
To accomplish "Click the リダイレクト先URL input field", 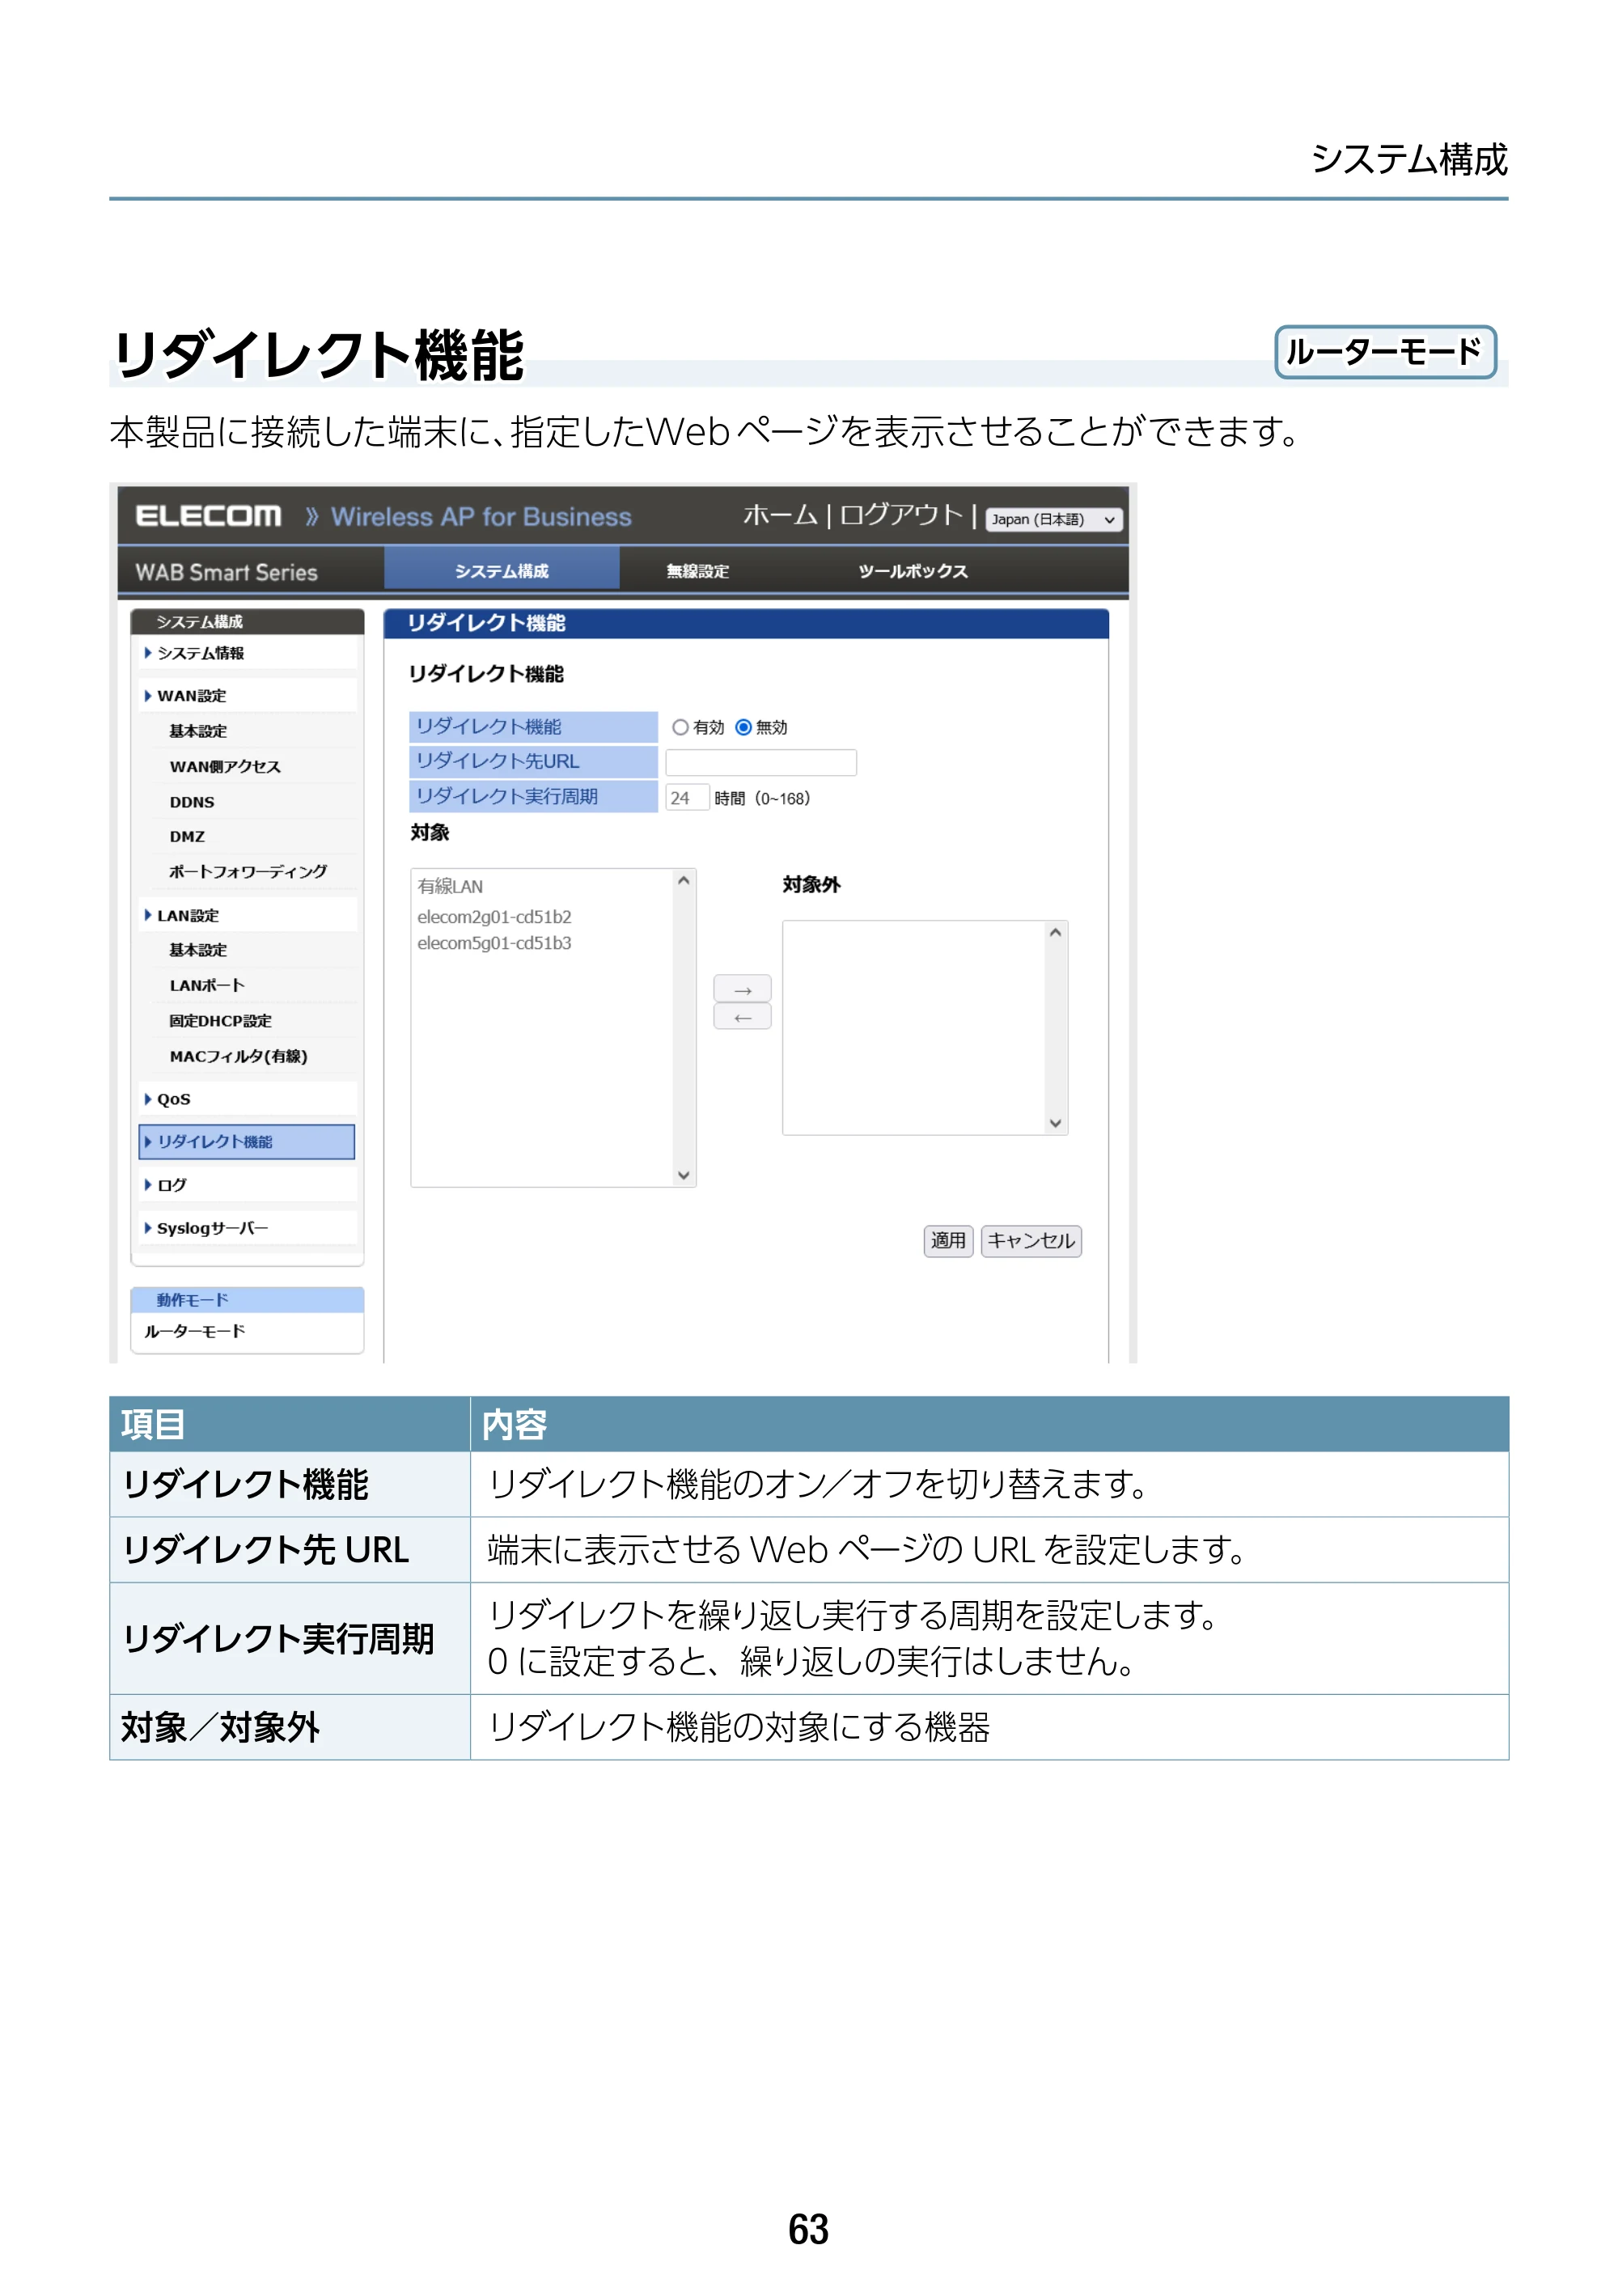I will [761, 762].
